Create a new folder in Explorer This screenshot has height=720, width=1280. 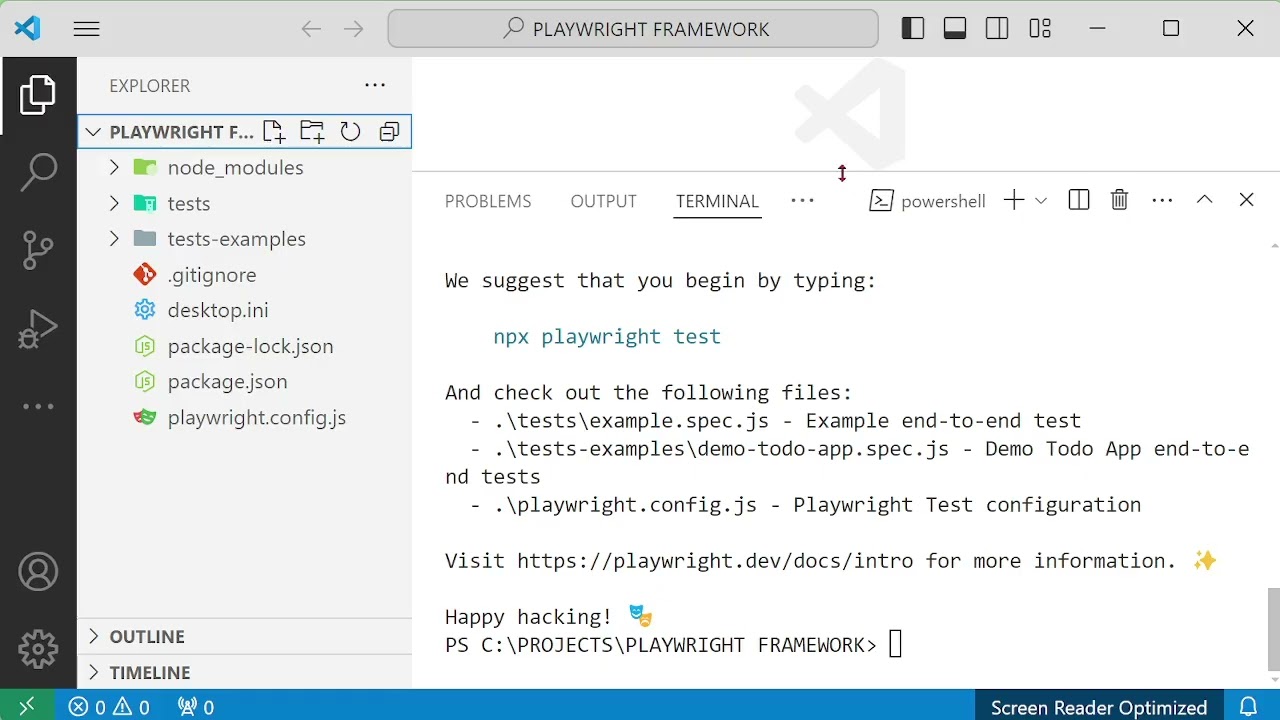click(312, 131)
